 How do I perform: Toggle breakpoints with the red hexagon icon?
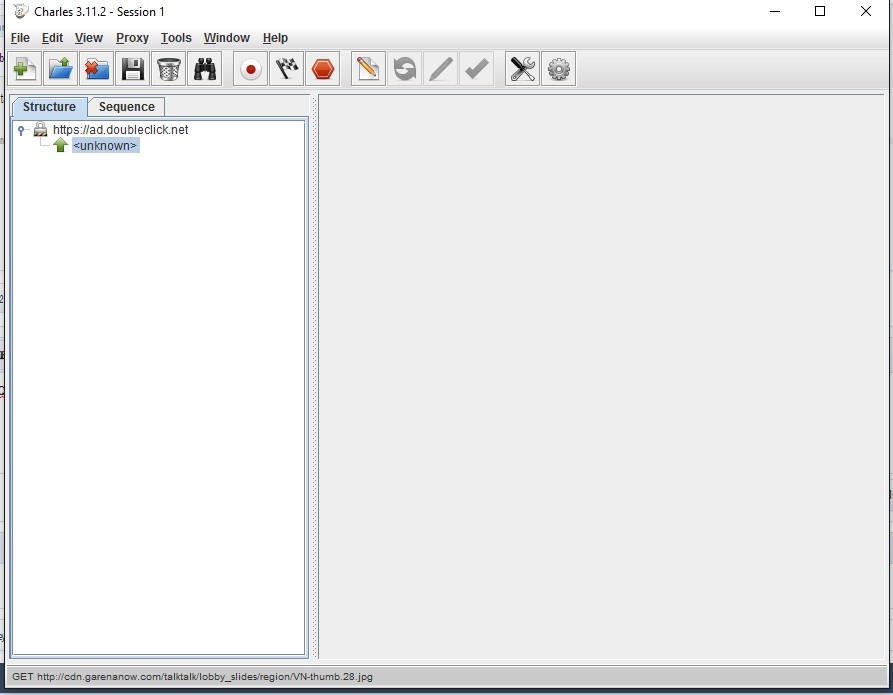tap(322, 69)
